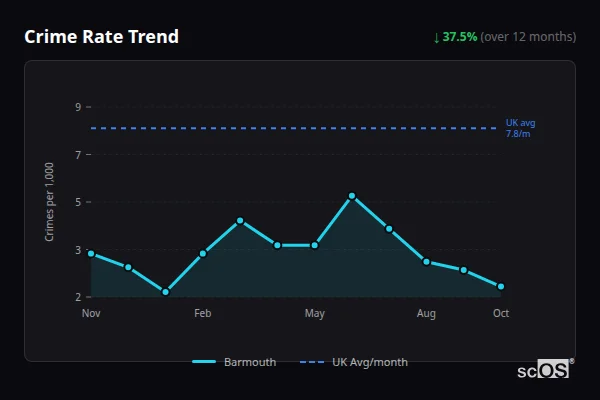Screen dimensions: 600x400
Task: Click the lowest data point near 2
Action: pyautogui.click(x=165, y=292)
